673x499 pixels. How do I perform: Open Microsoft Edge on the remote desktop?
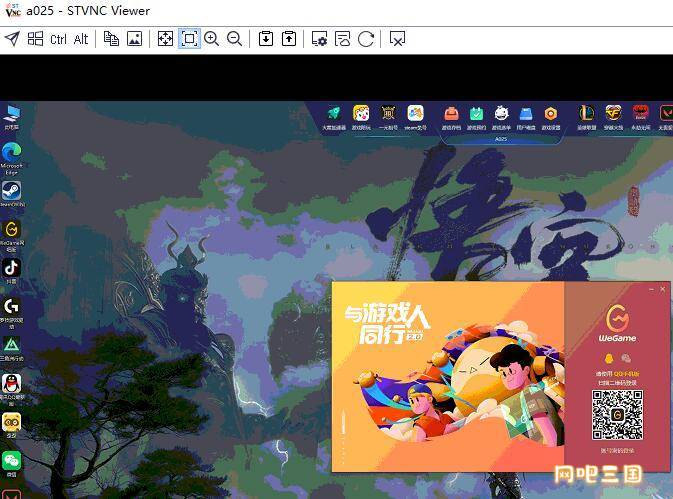(x=12, y=152)
